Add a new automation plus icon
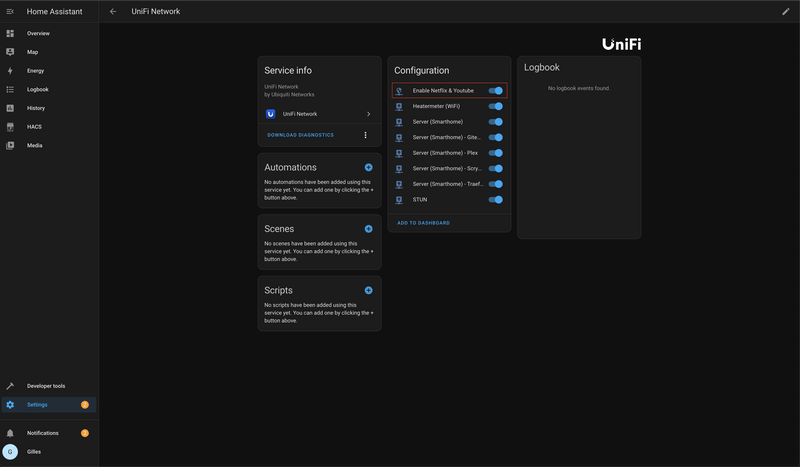The width and height of the screenshot is (800, 467). pyautogui.click(x=368, y=167)
